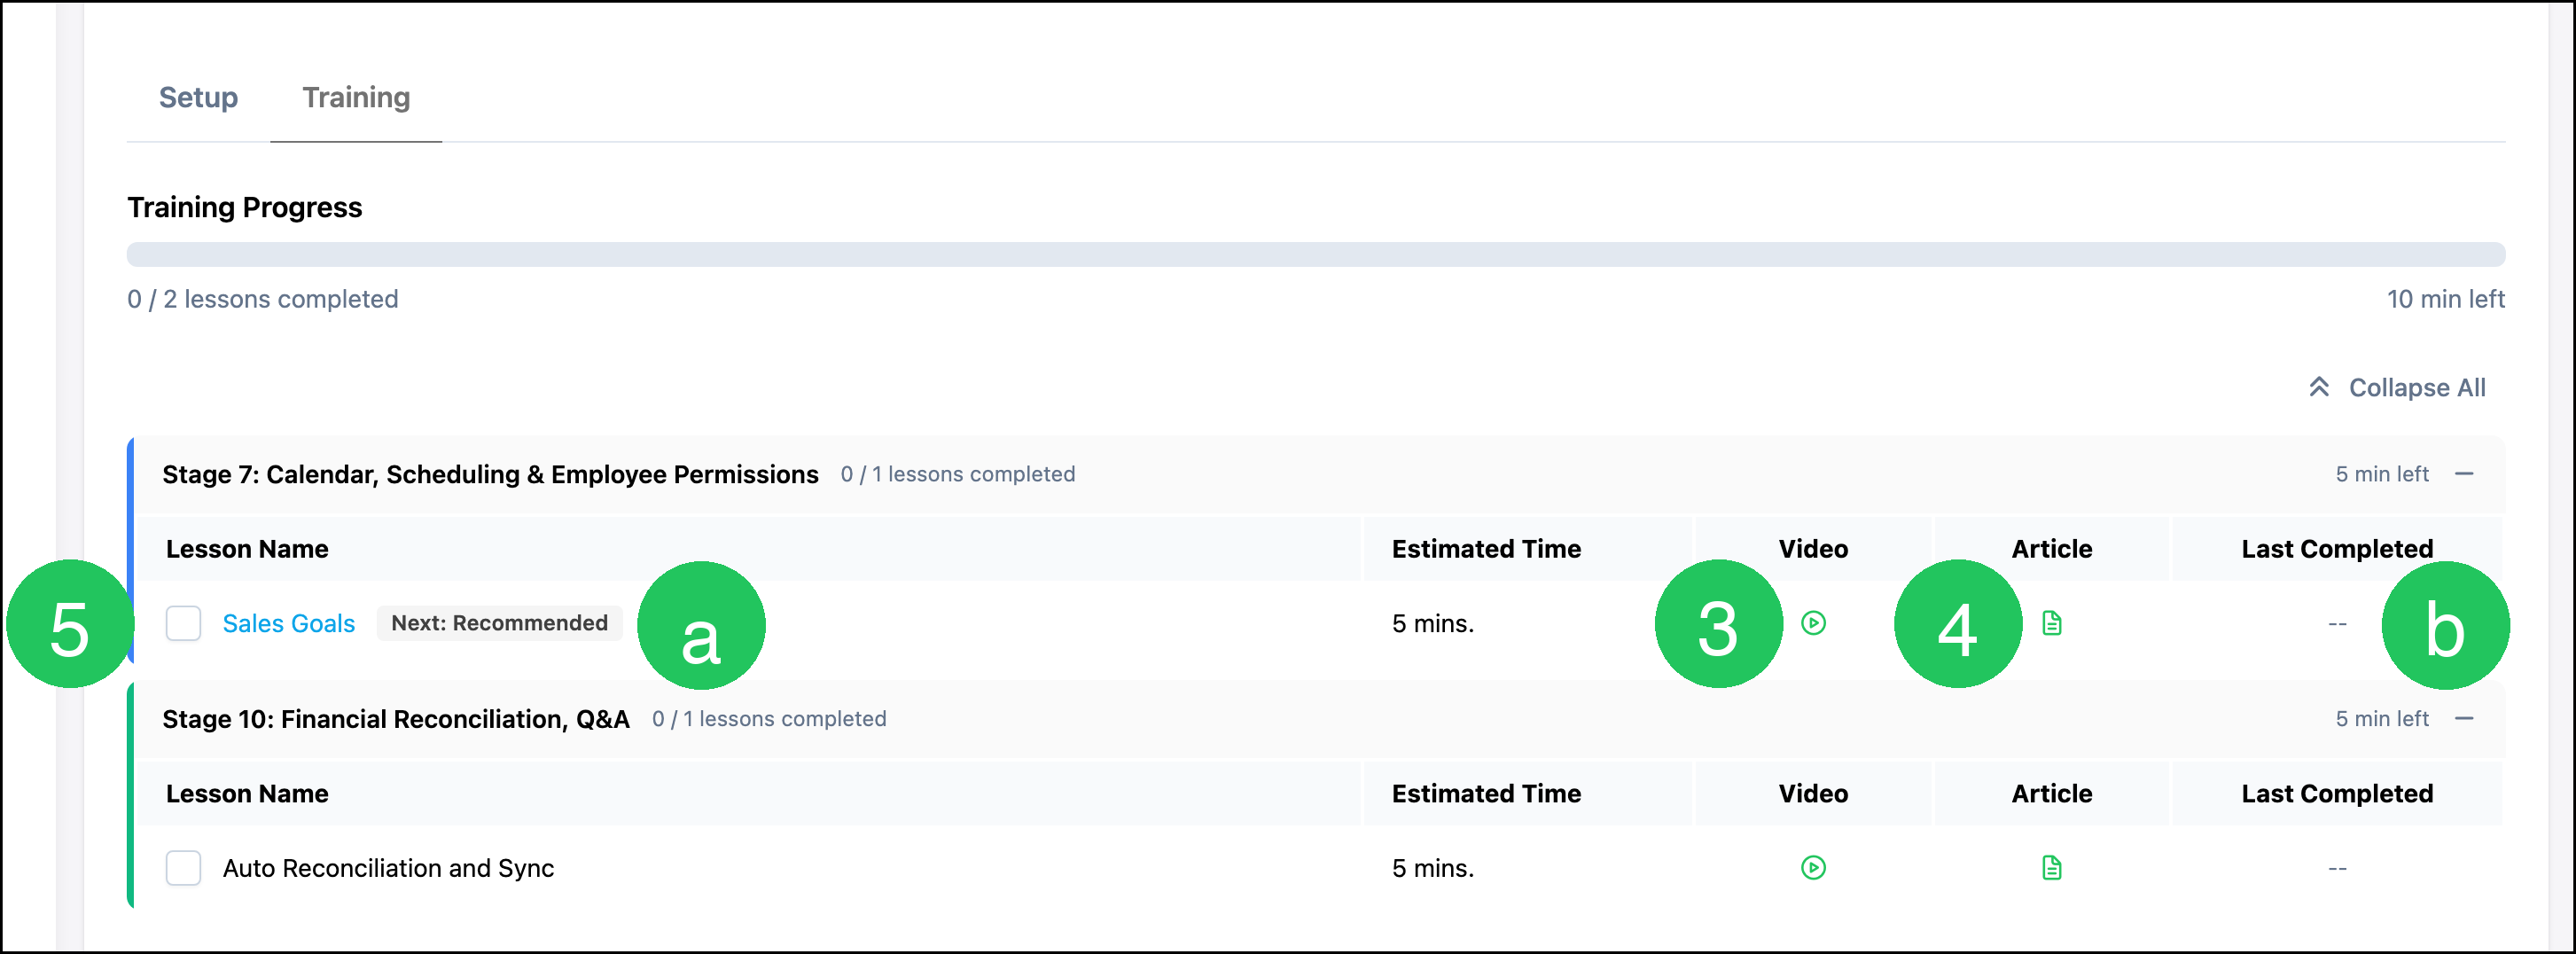Screen dimensions: 2576x954
Task: Click the Sales Goals '5 mins.' estimated time
Action: pos(1432,624)
